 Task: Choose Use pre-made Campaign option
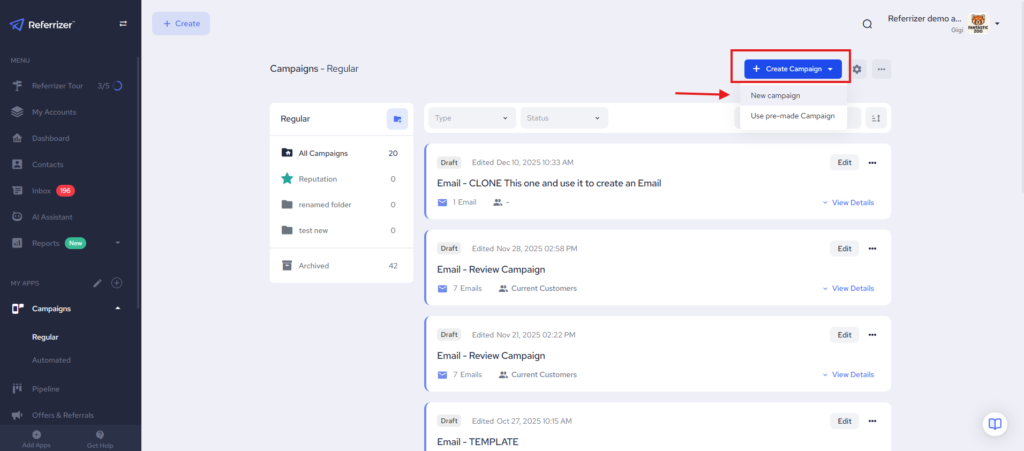792,116
